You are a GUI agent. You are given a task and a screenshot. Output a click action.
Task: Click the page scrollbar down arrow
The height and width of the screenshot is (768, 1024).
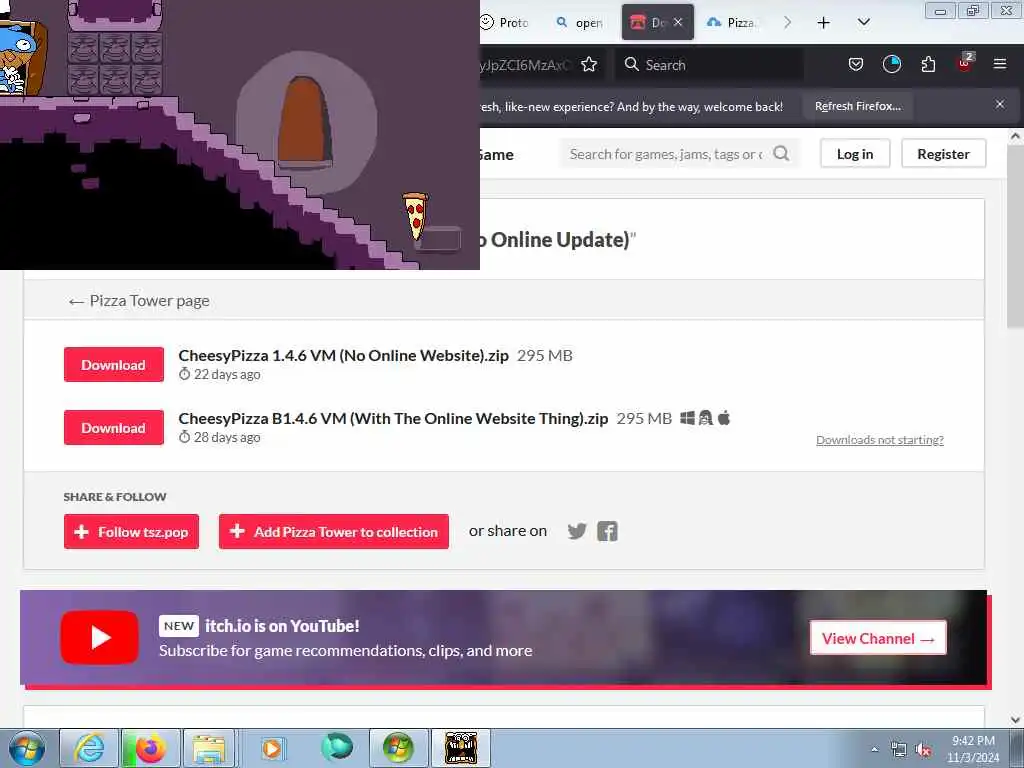pos(1015,720)
